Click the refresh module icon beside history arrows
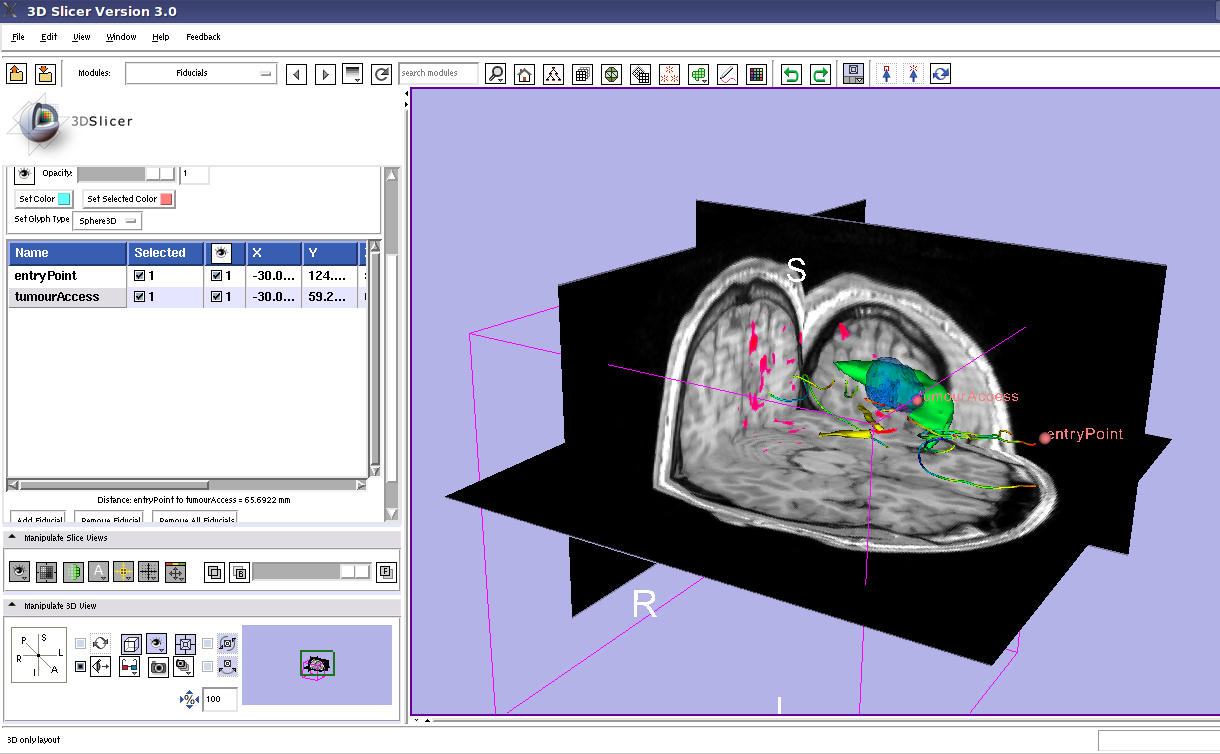This screenshot has width=1220, height=754. (x=381, y=74)
